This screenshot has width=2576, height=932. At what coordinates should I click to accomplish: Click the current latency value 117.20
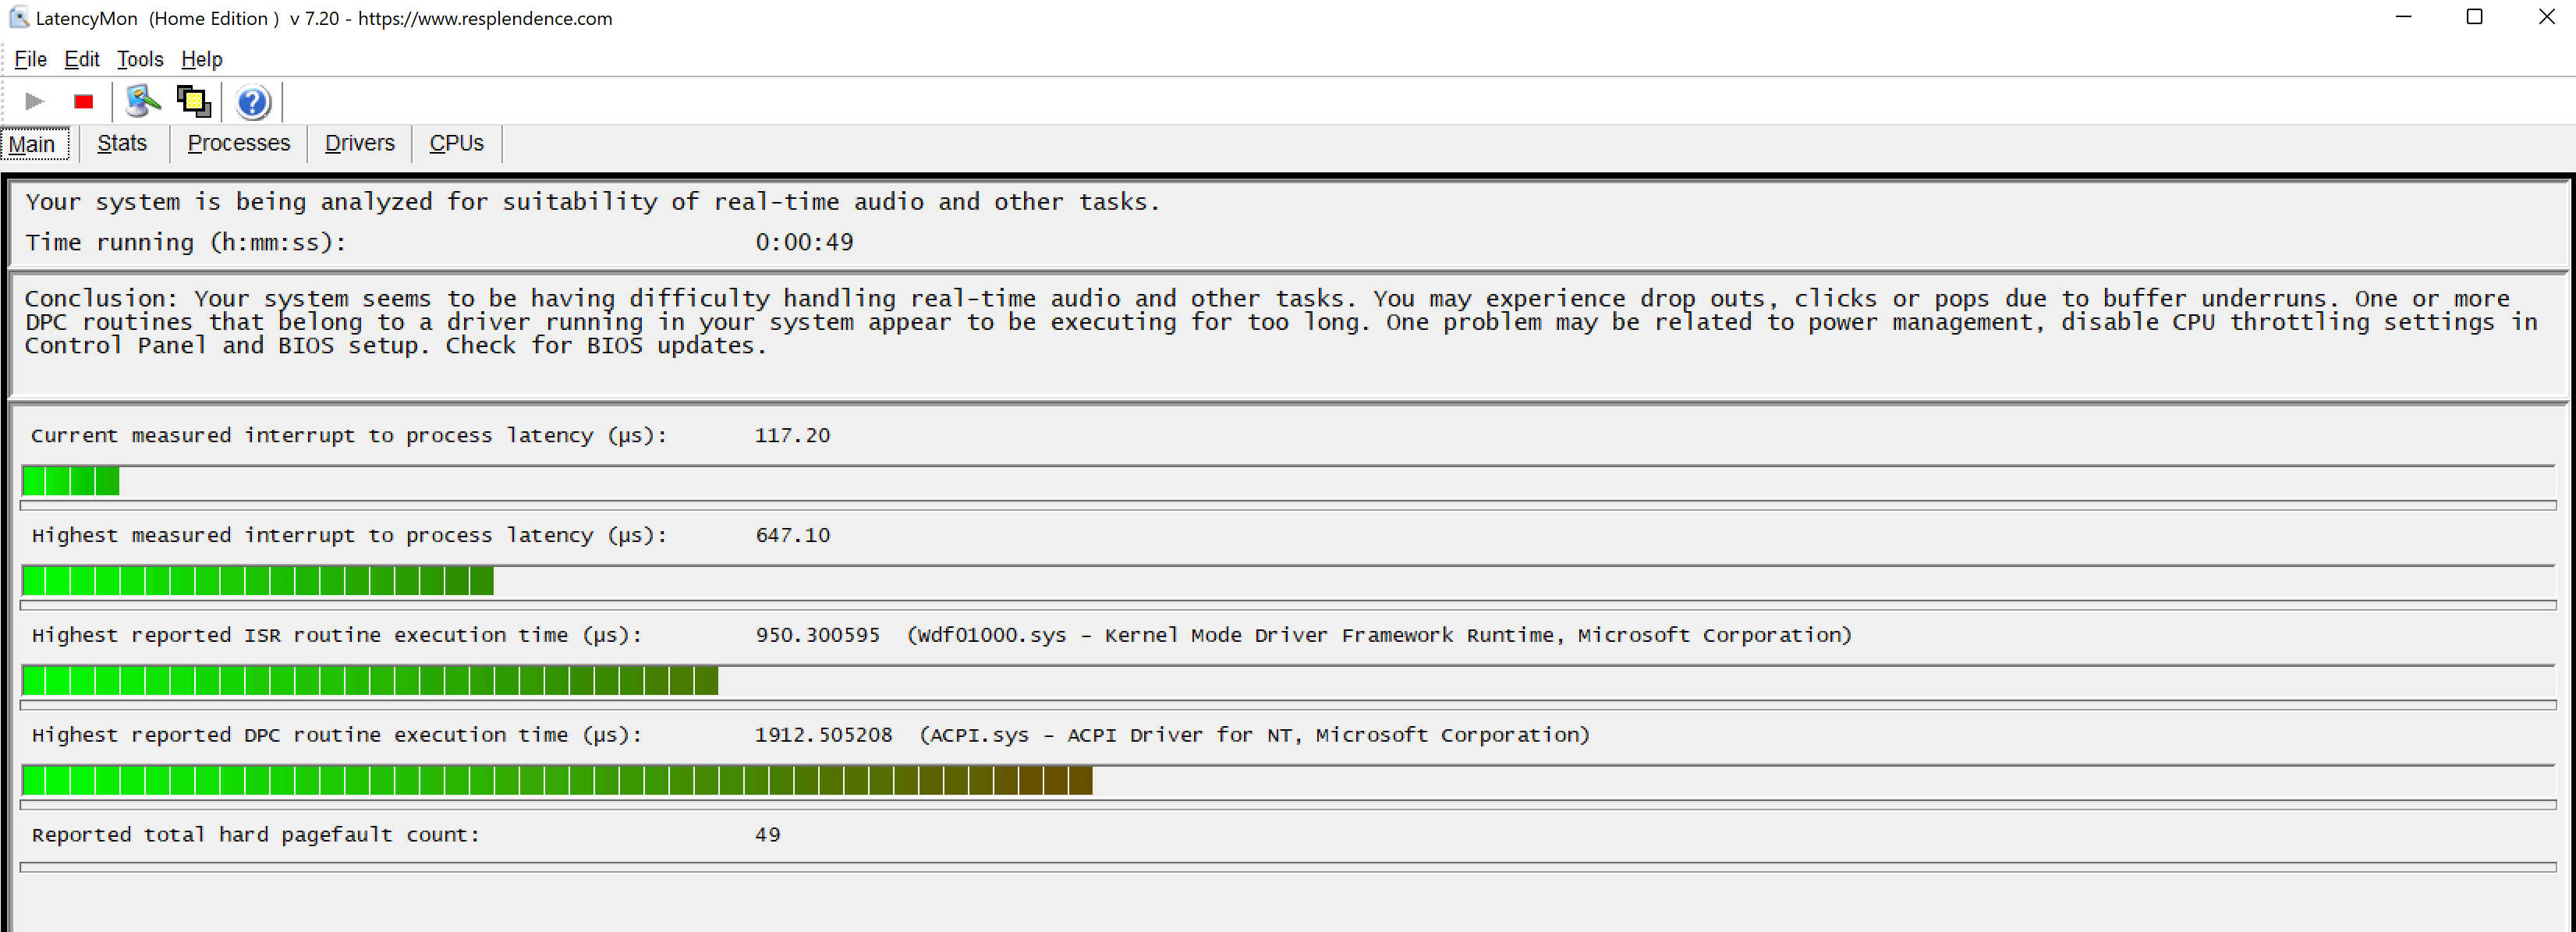pos(792,435)
